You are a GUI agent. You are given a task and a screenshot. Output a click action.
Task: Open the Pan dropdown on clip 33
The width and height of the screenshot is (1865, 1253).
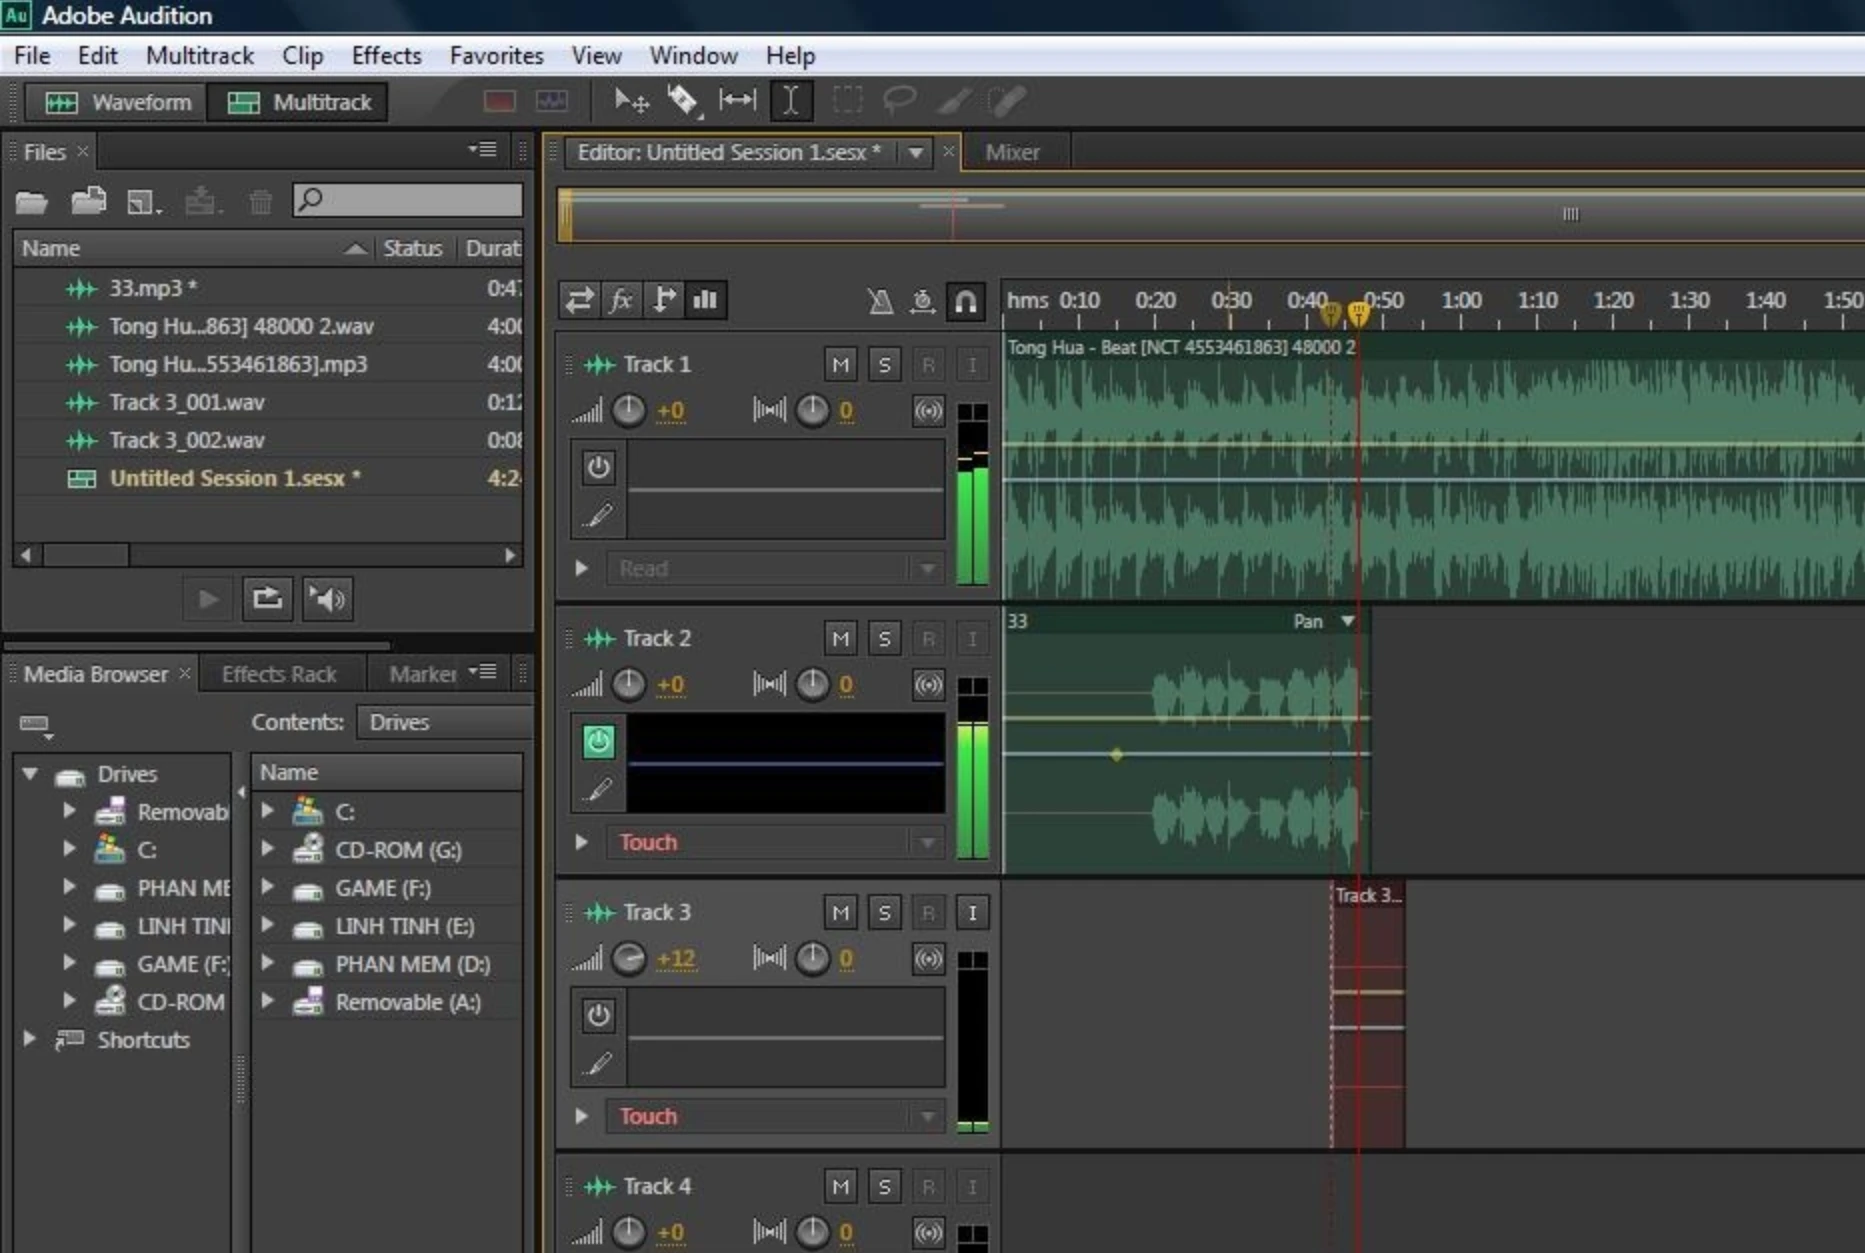tap(1347, 621)
